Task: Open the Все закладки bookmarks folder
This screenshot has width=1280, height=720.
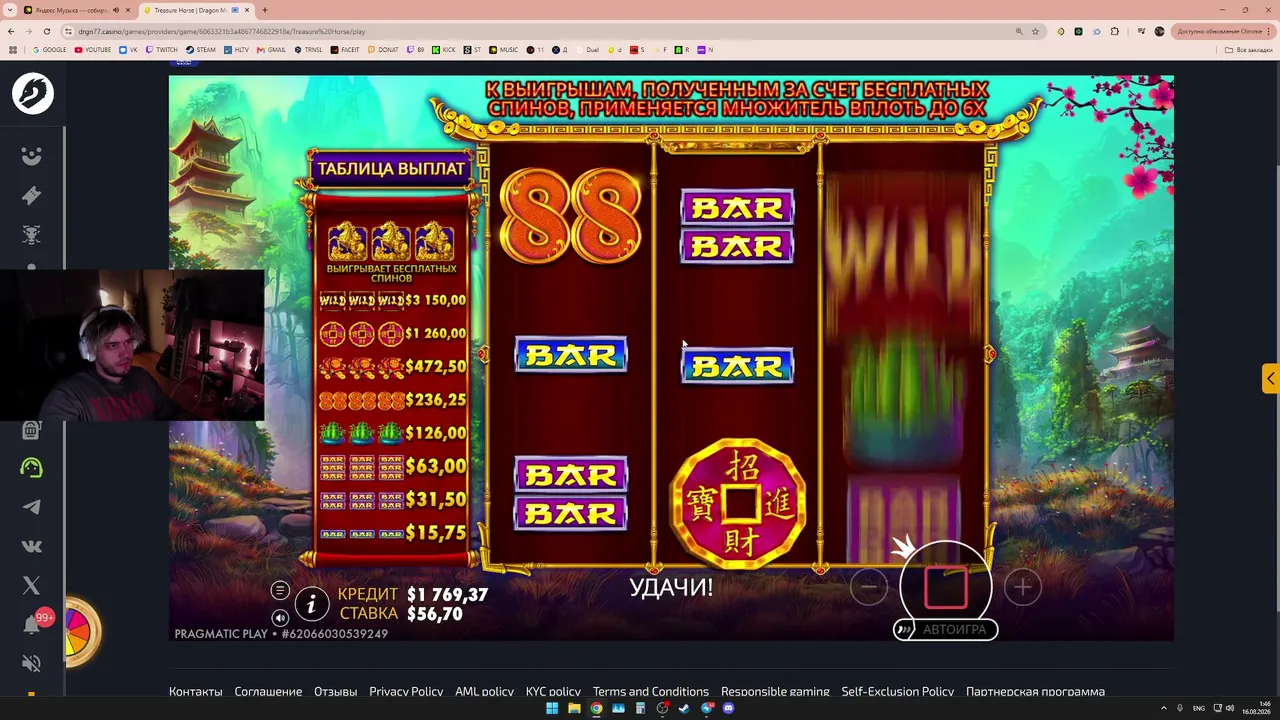Action: tap(1250, 49)
